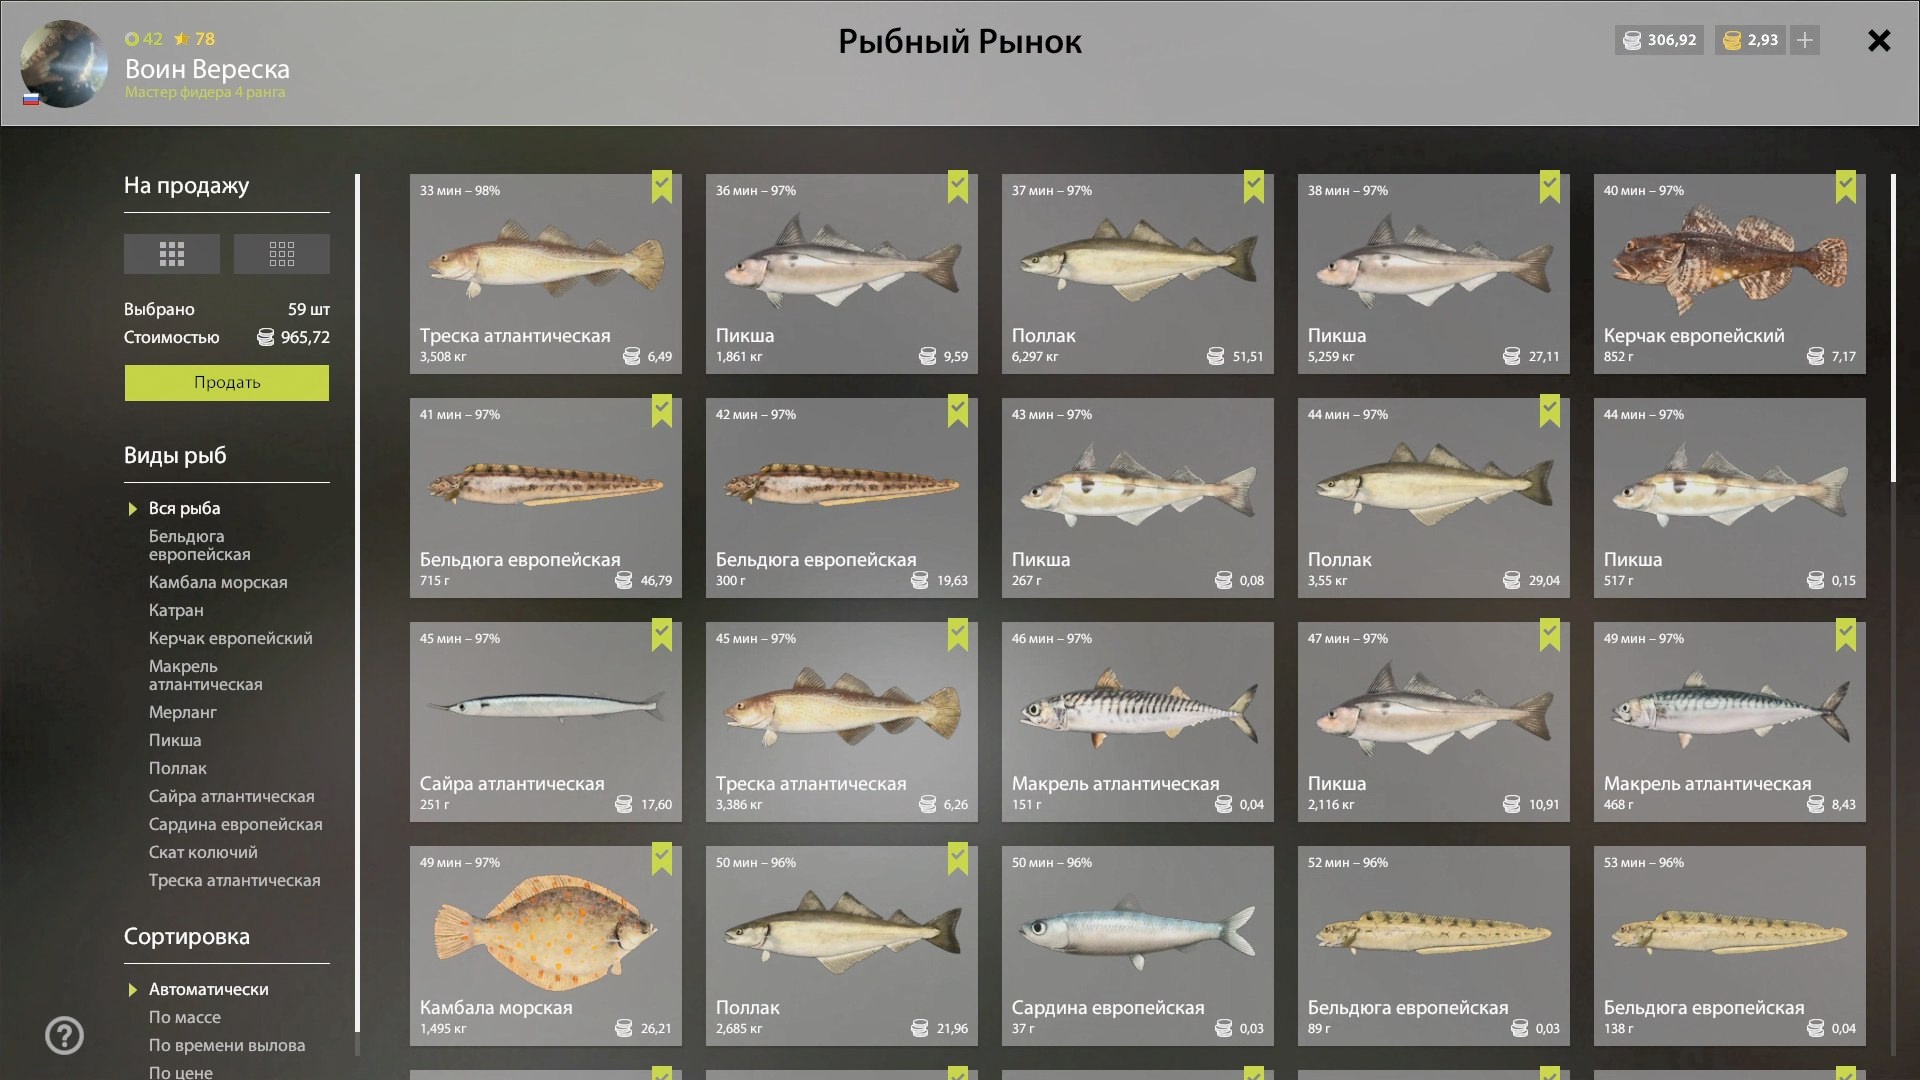Deselect bookmark on Камбала морская 1,495 кг
The height and width of the screenshot is (1080, 1920).
coord(662,859)
